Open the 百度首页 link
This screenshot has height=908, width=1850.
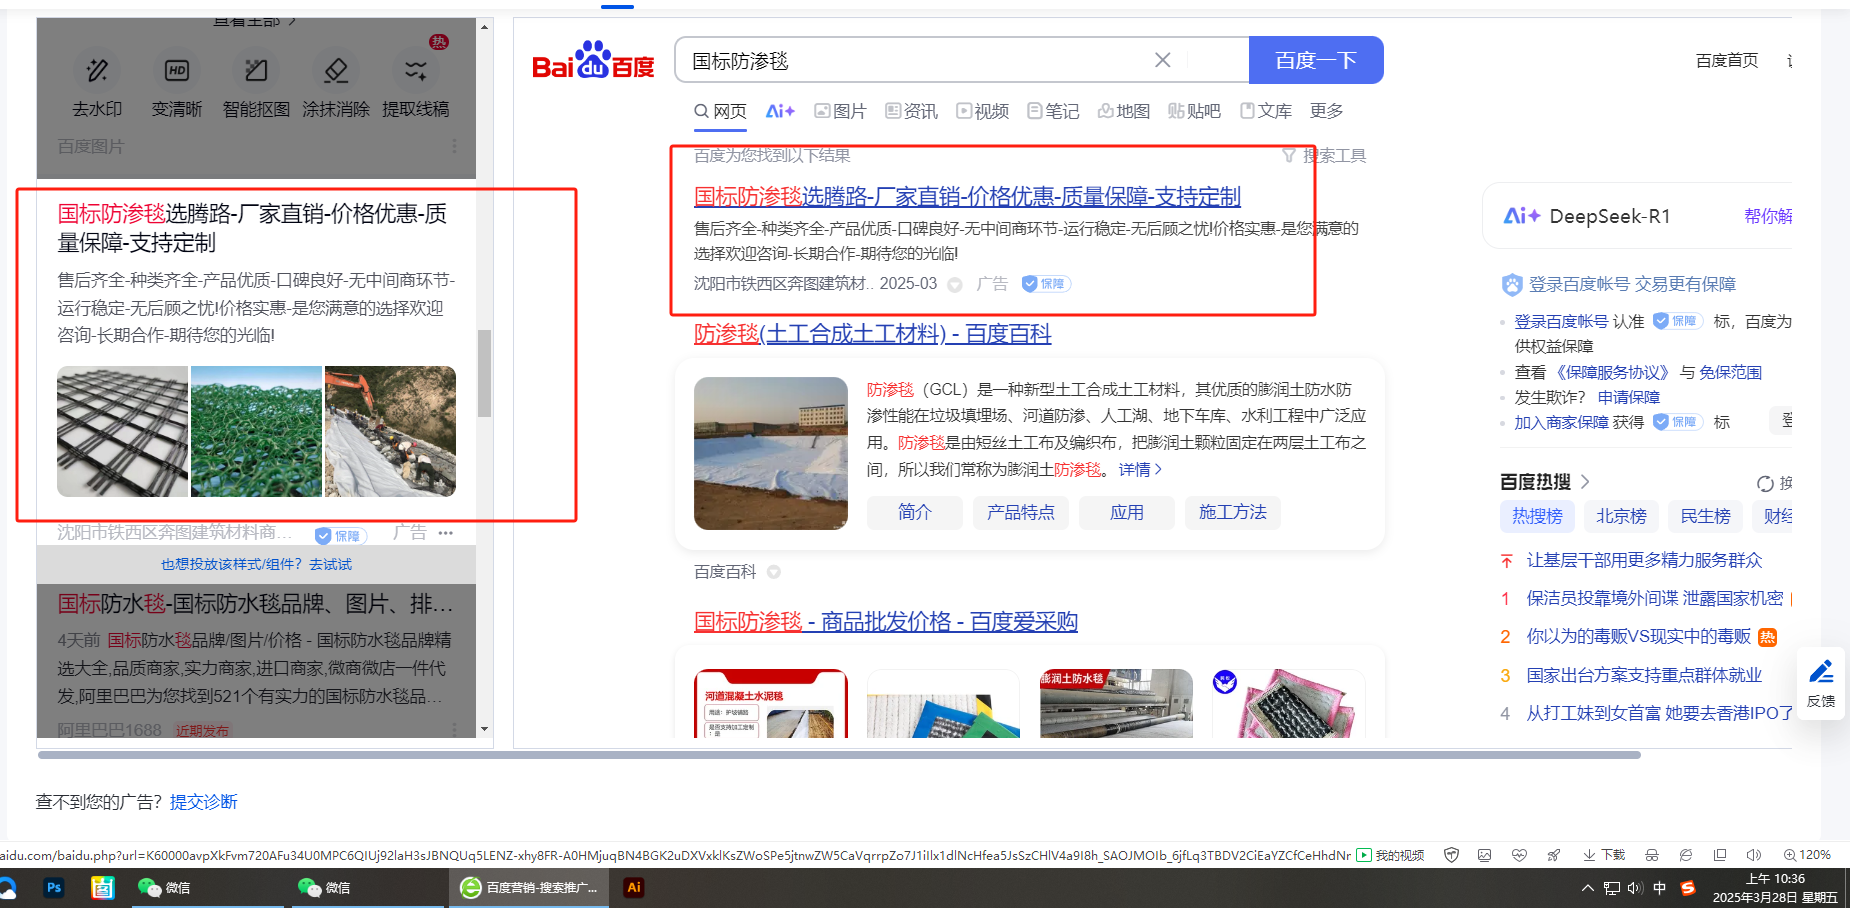click(1727, 61)
